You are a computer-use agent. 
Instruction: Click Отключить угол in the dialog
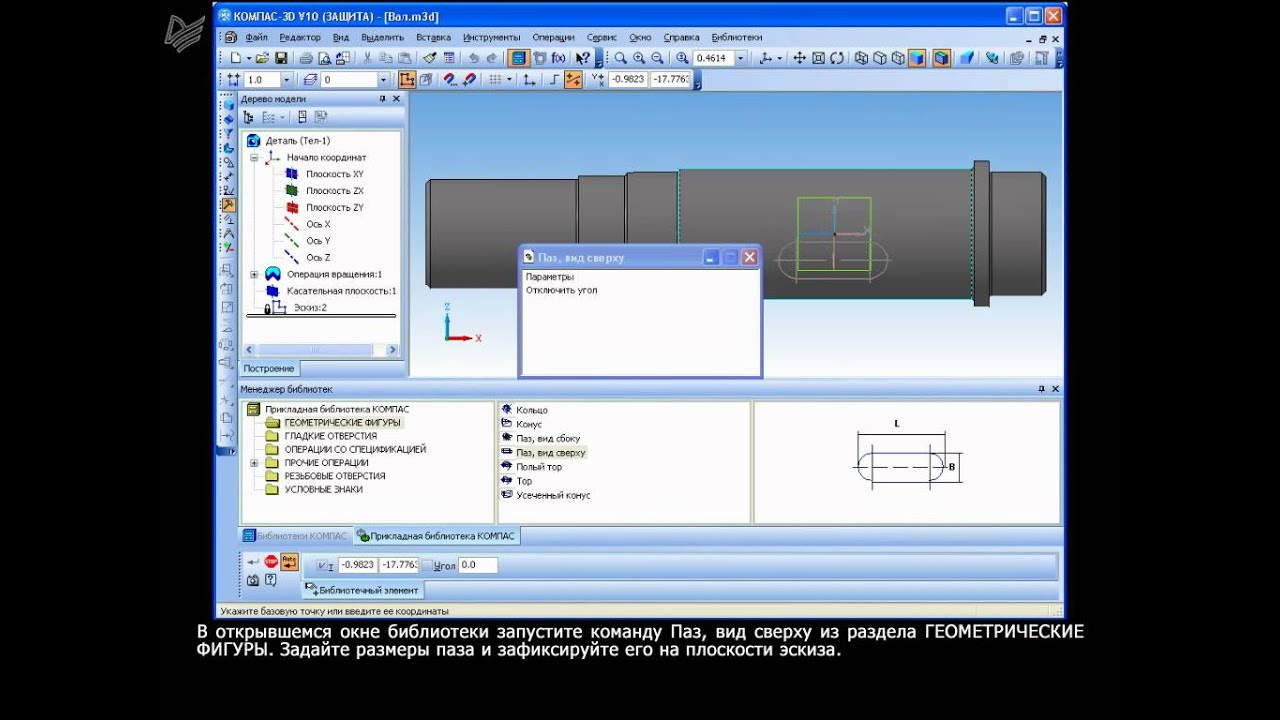[561, 290]
